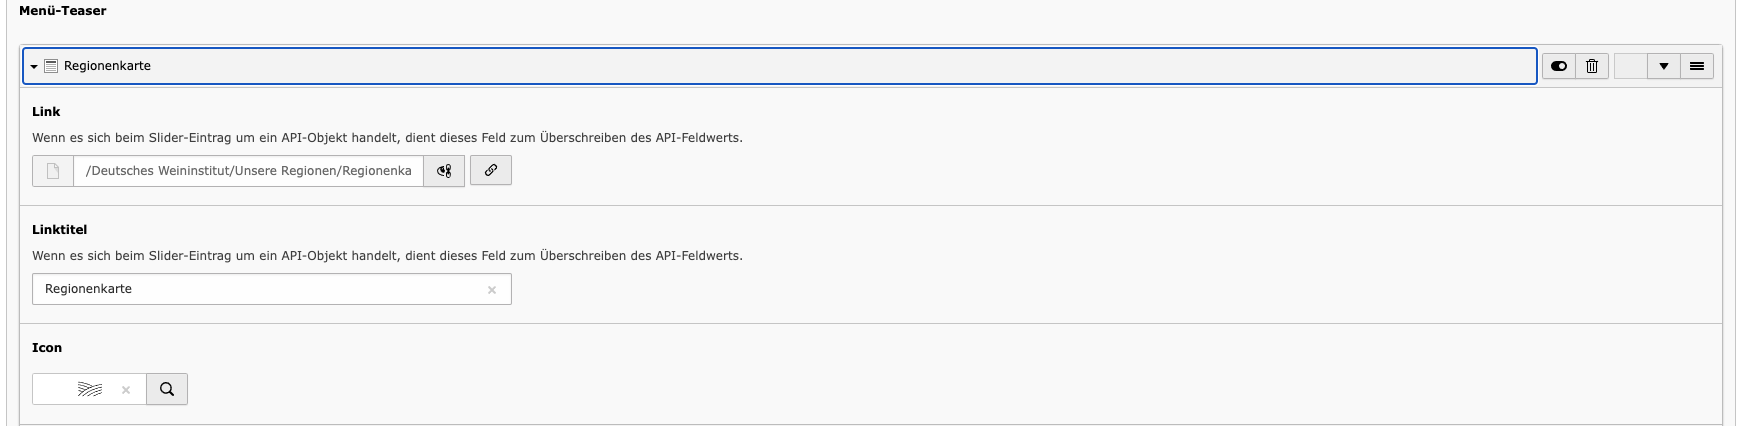Toggle visibility of the Regionenkarte entry

1558,66
